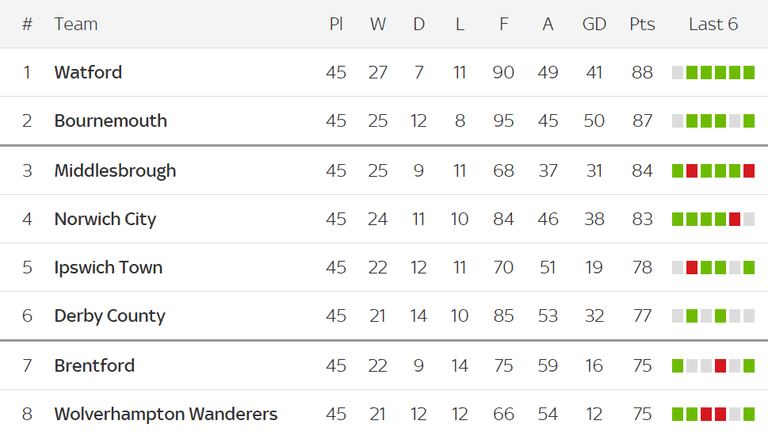
Task: Click Watford's most recent green form square
Action: click(749, 72)
